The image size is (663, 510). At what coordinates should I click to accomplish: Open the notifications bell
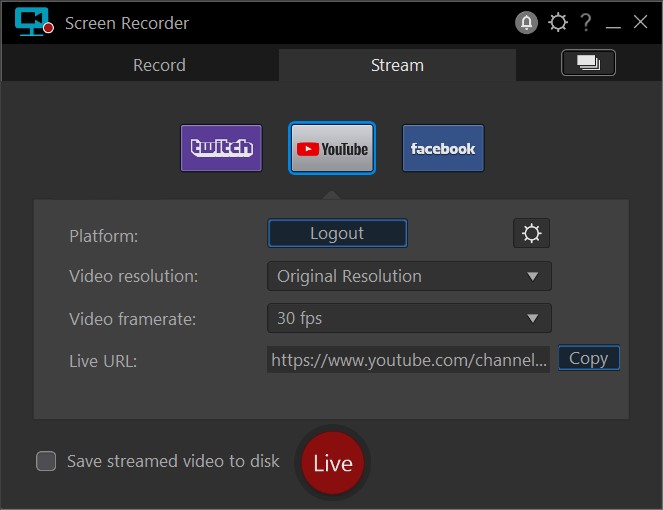point(525,22)
